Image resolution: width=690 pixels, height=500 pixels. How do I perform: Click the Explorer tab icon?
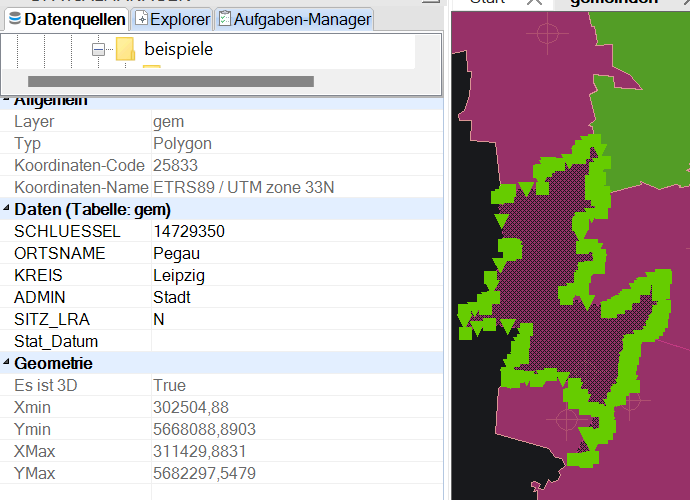(x=141, y=18)
